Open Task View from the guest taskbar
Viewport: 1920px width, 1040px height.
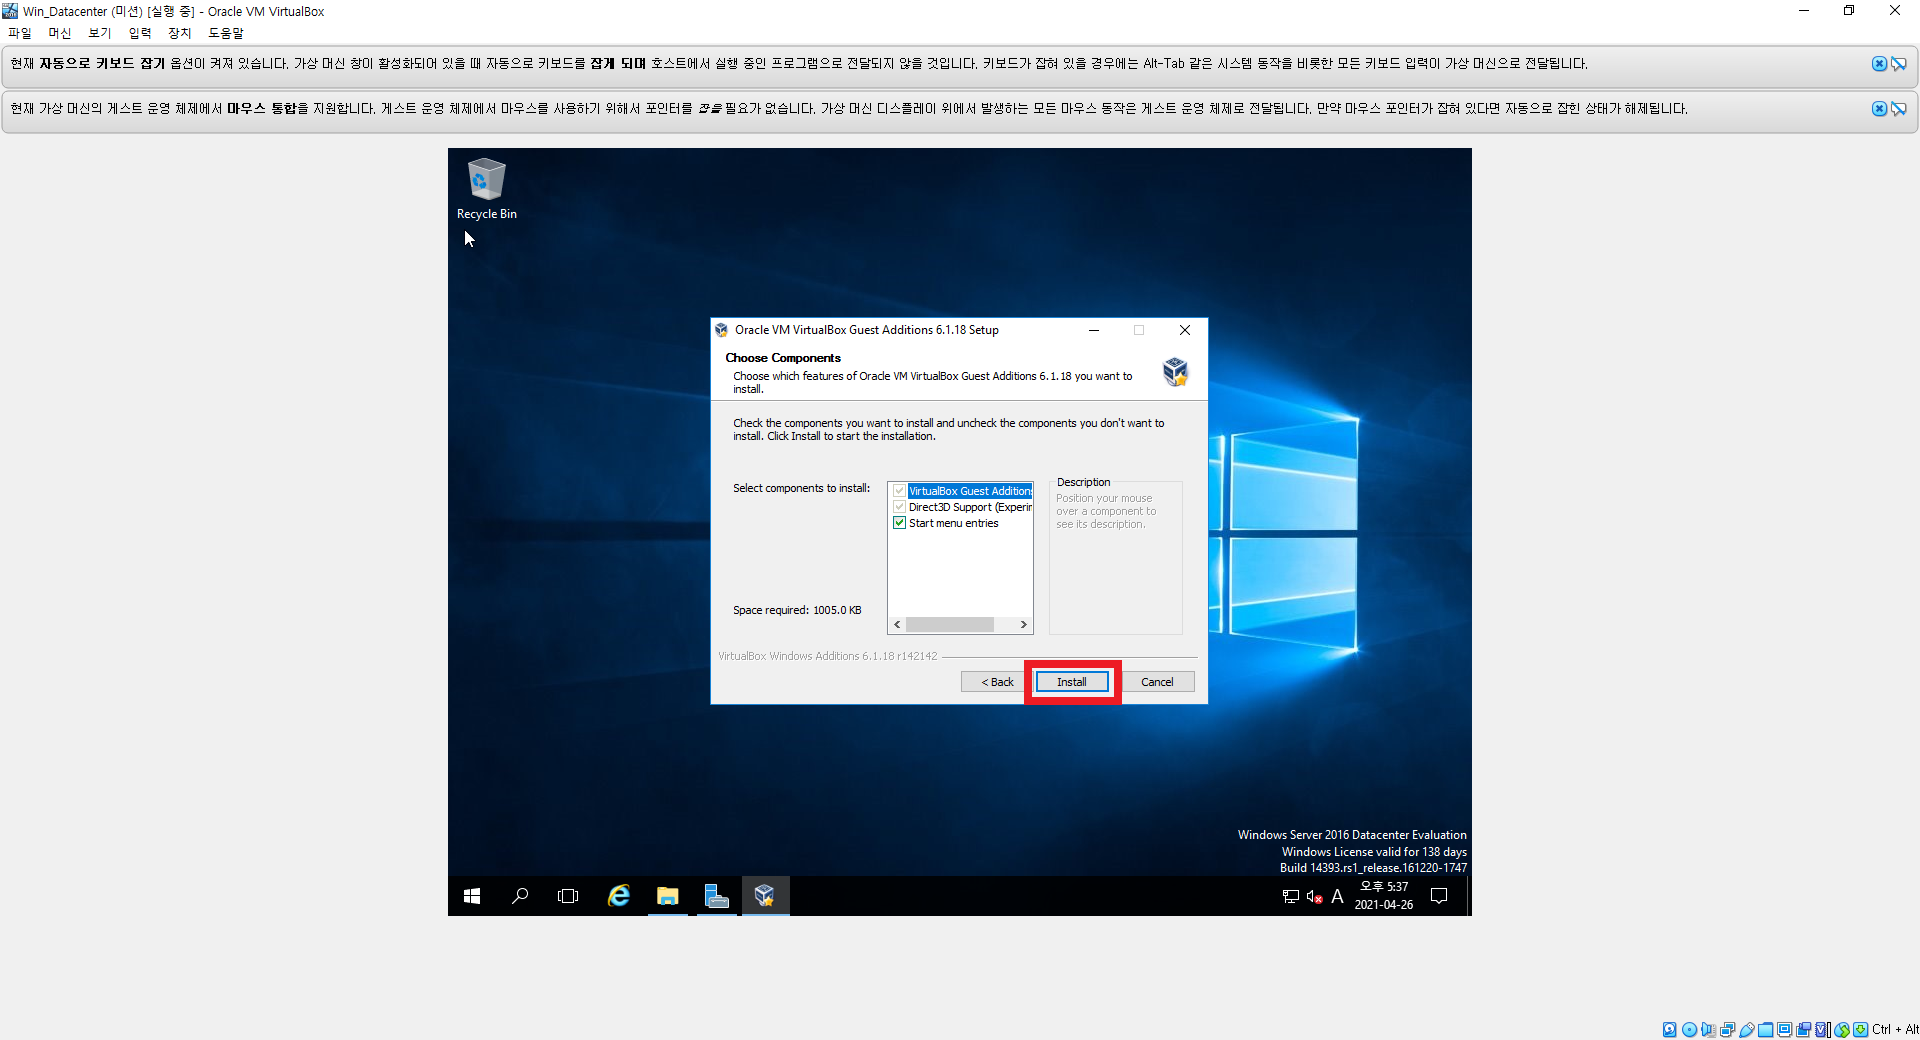point(568,896)
